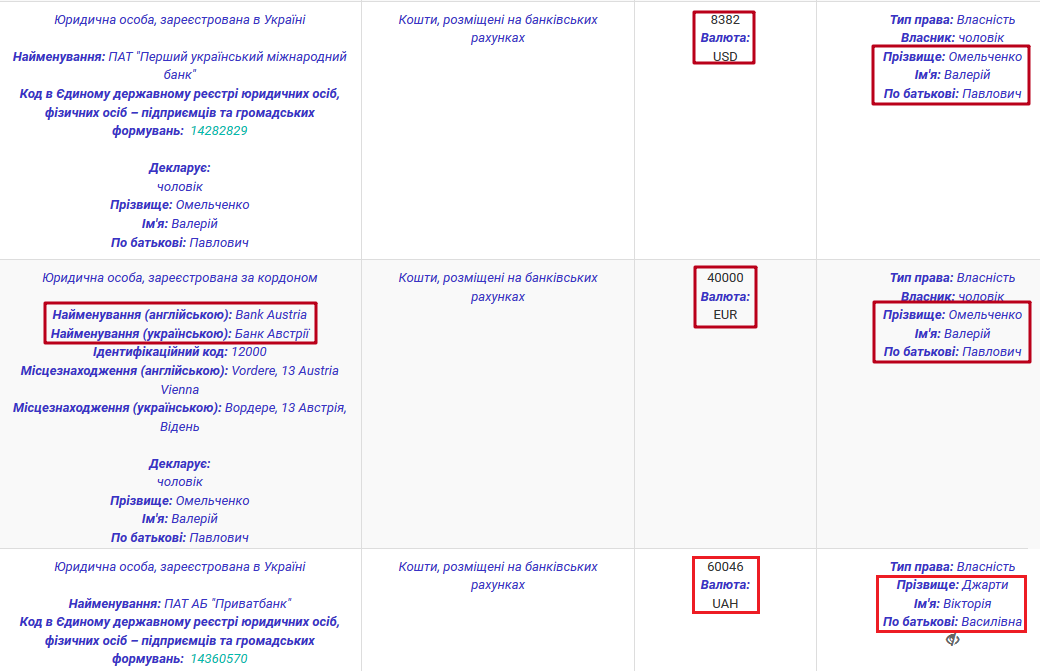
Task: Toggle the crossed-eye icon below Василівна
Action: pyautogui.click(x=953, y=640)
